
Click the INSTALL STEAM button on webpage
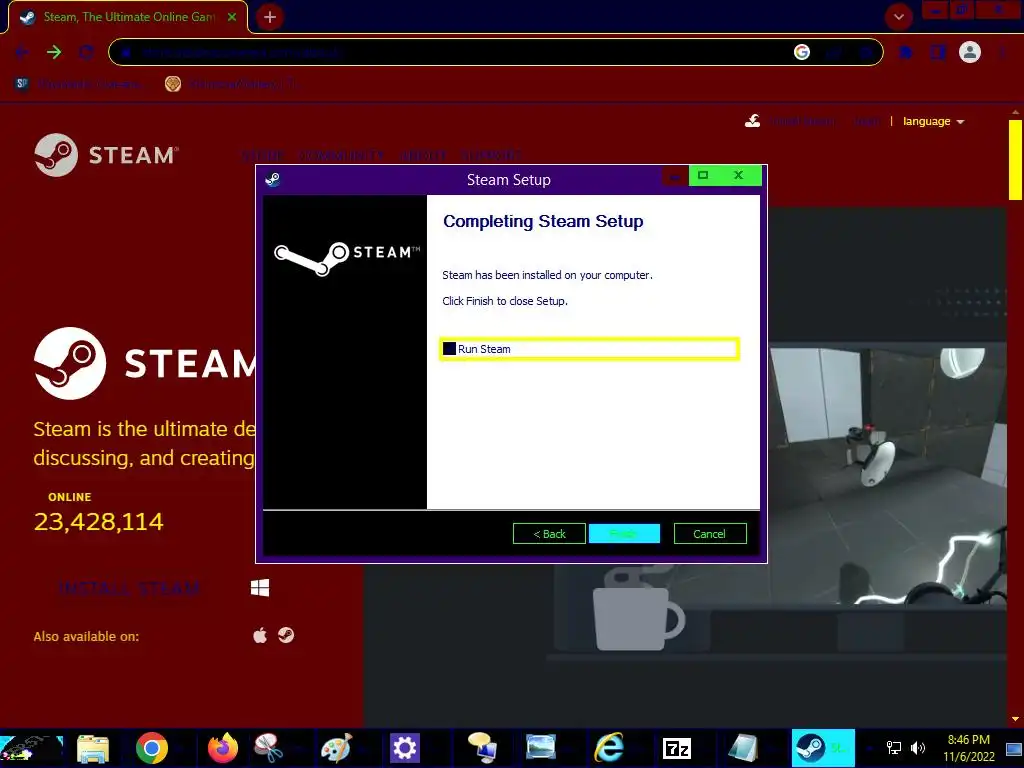(129, 588)
